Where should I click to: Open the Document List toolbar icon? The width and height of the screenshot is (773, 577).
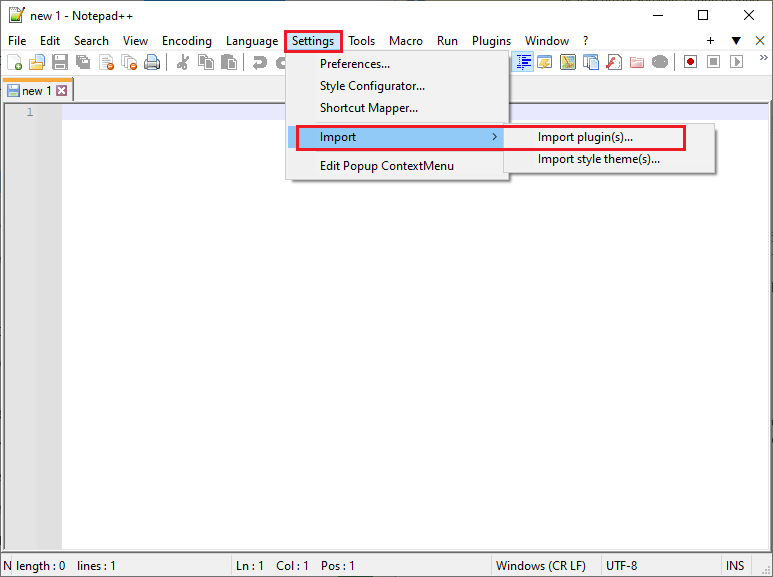591,62
